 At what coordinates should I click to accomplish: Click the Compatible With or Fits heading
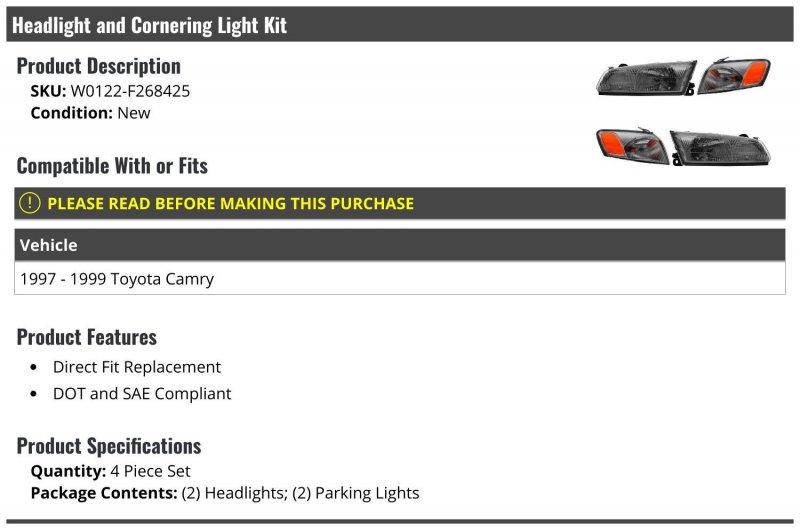112,166
